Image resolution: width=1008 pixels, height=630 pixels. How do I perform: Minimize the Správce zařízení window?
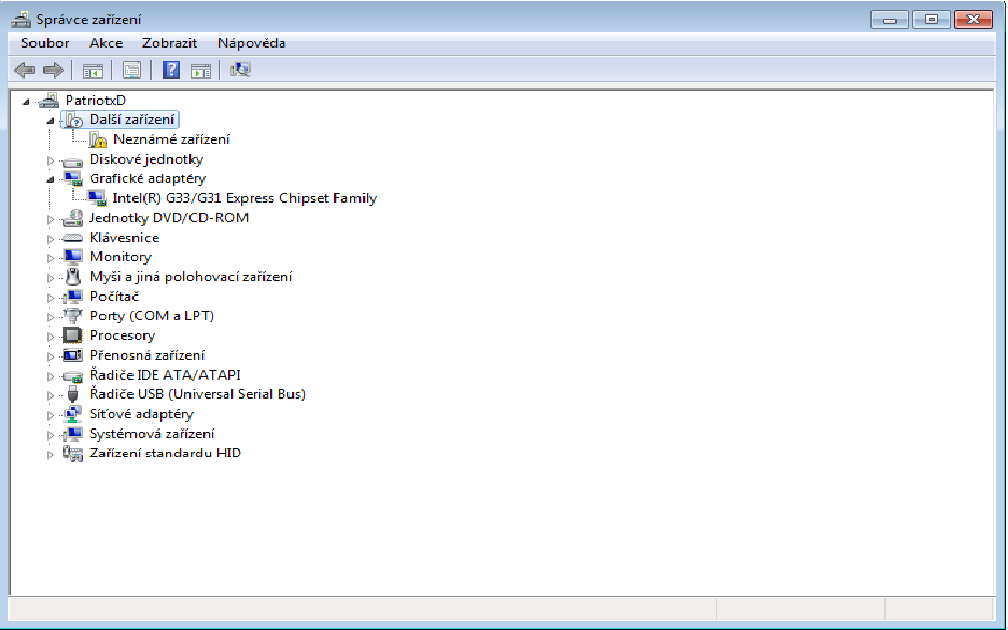[890, 19]
